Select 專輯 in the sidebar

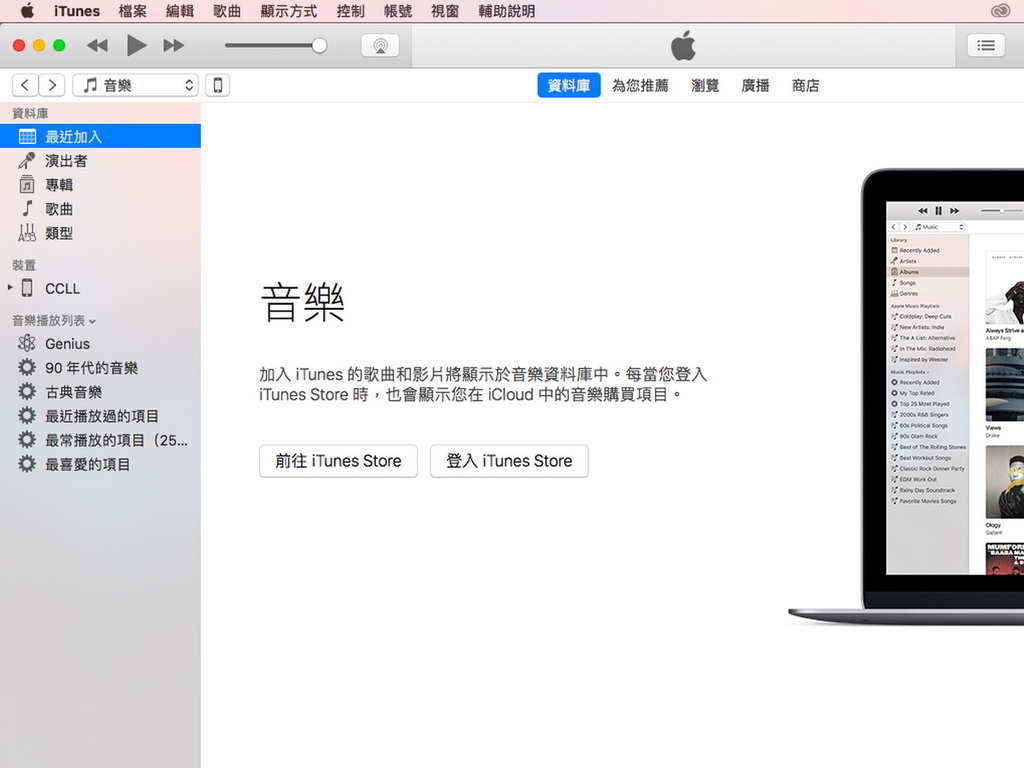[101, 185]
